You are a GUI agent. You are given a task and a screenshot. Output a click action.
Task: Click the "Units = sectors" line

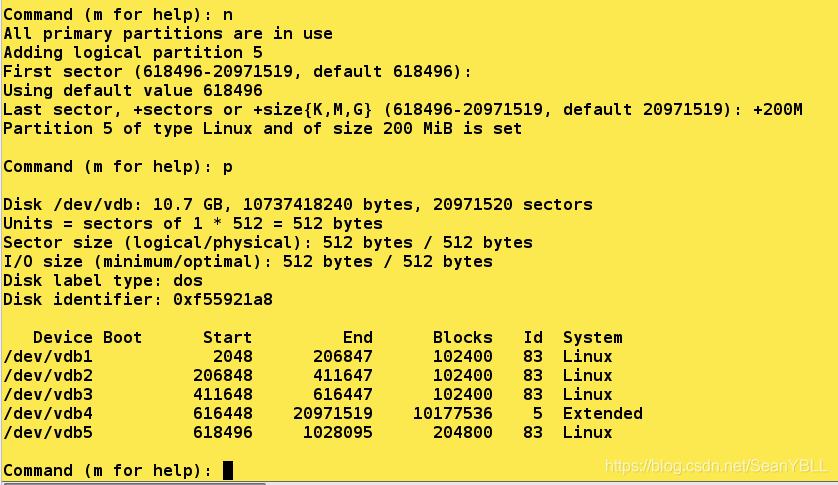[193, 224]
